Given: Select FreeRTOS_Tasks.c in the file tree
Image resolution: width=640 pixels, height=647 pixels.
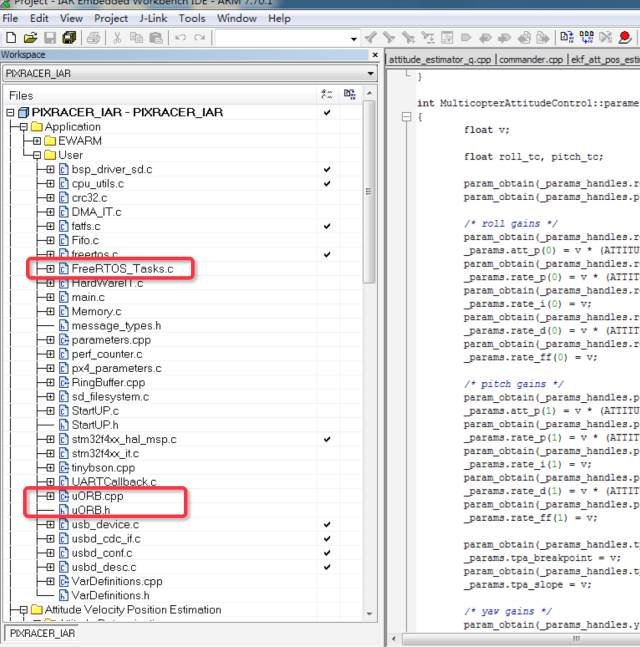Looking at the screenshot, I should click(122, 269).
